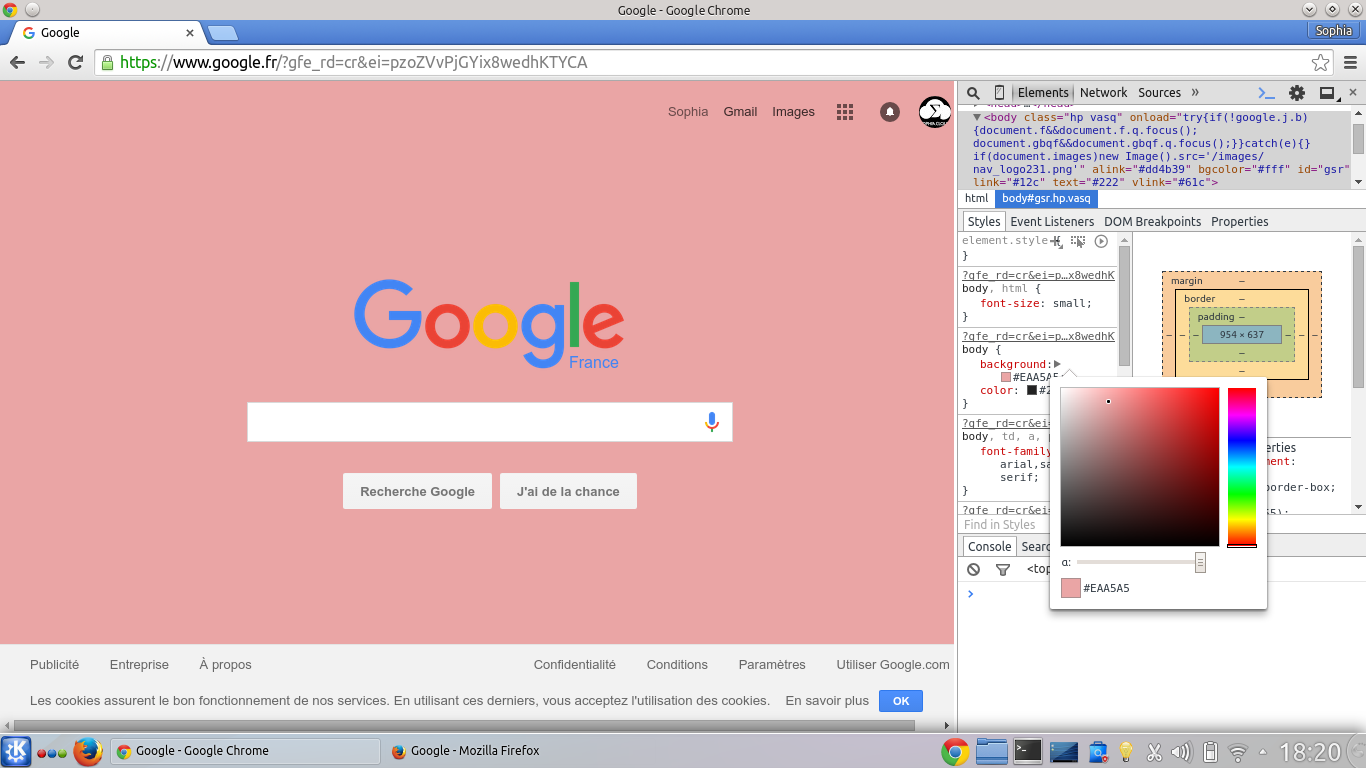Open DevTools settings gear
The width and height of the screenshot is (1366, 768).
pos(1297,93)
